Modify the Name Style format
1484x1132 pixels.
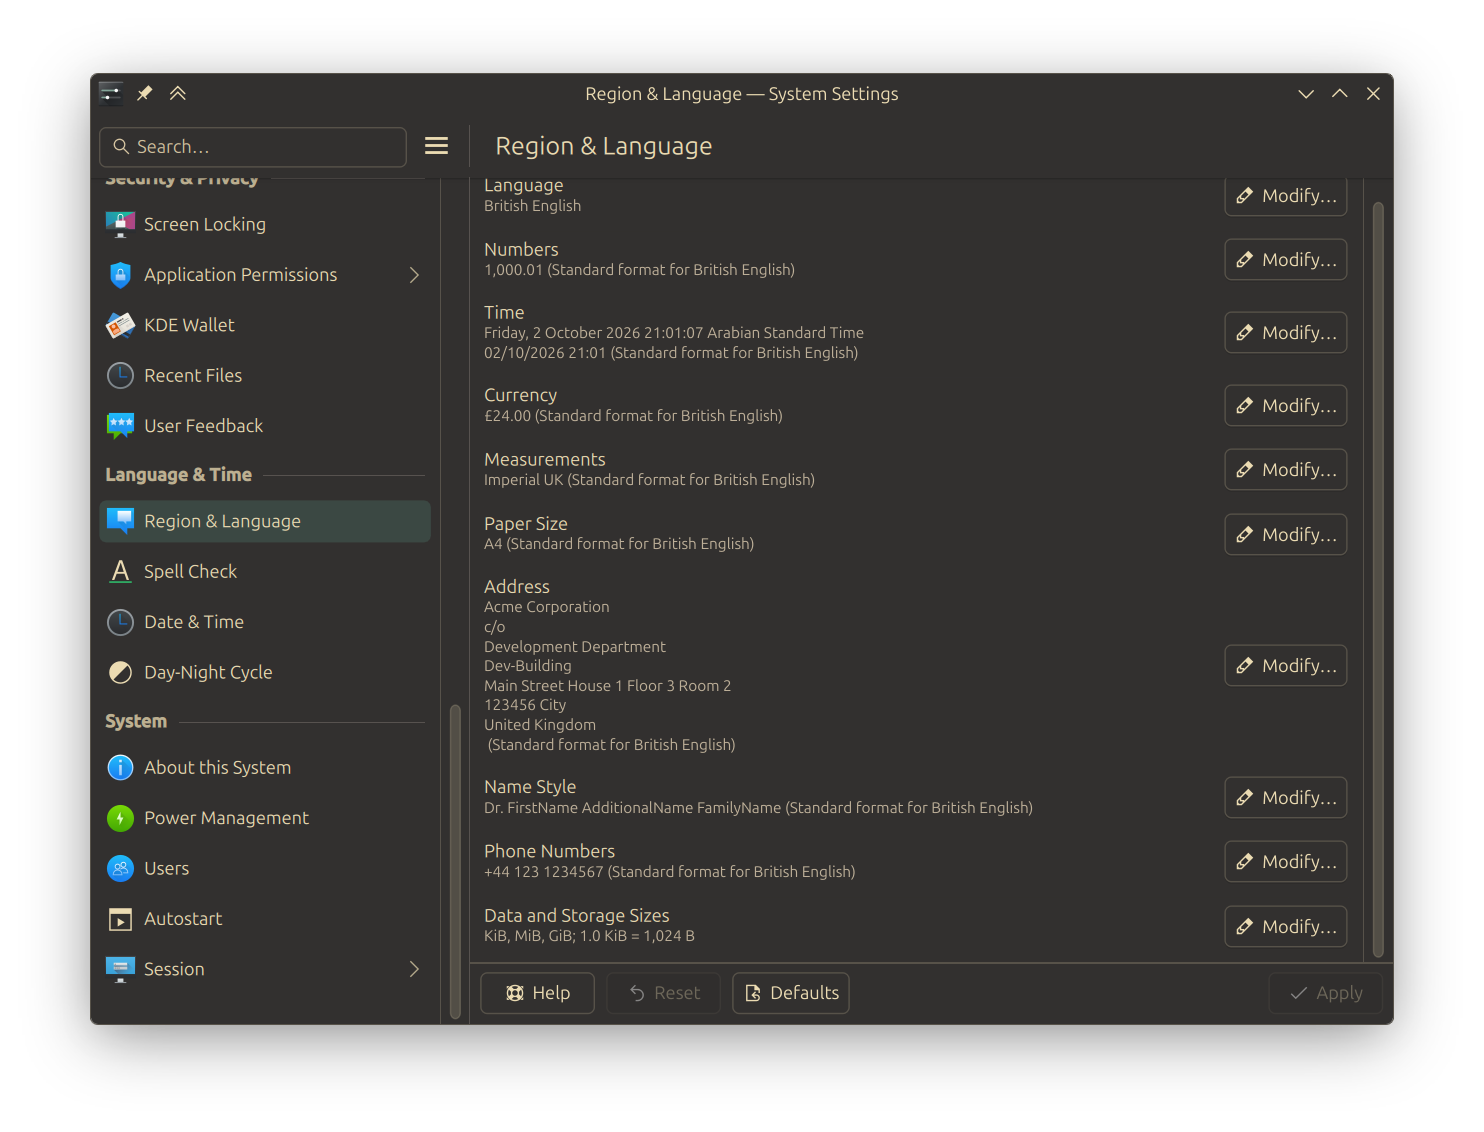click(x=1286, y=797)
